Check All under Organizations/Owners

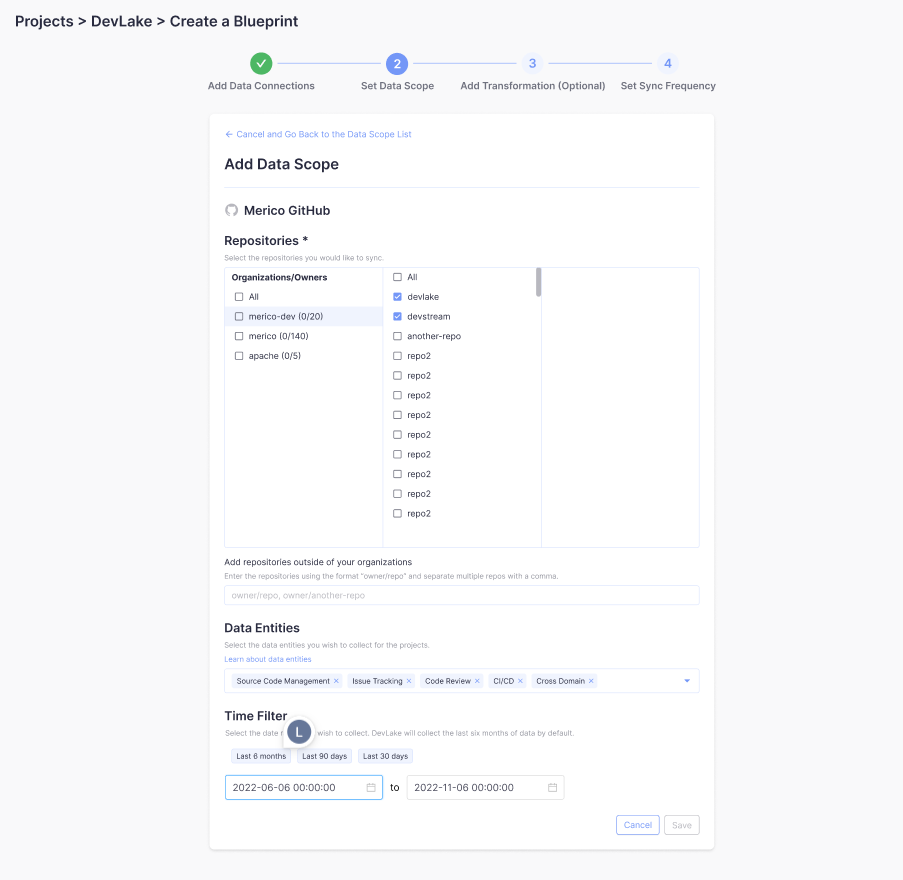point(239,297)
